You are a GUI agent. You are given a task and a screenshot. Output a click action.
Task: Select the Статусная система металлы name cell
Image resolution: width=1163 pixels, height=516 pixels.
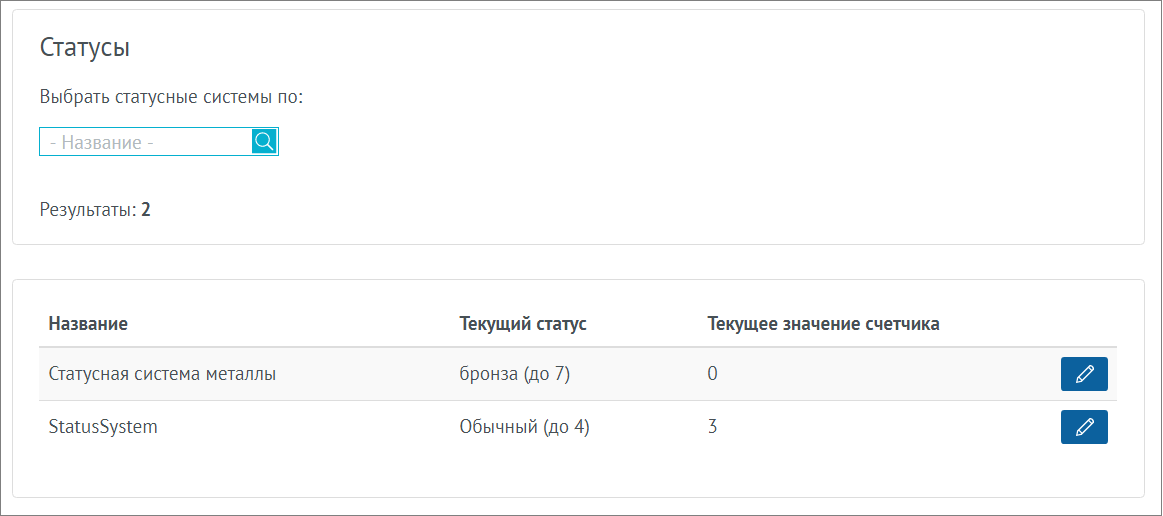(162, 374)
